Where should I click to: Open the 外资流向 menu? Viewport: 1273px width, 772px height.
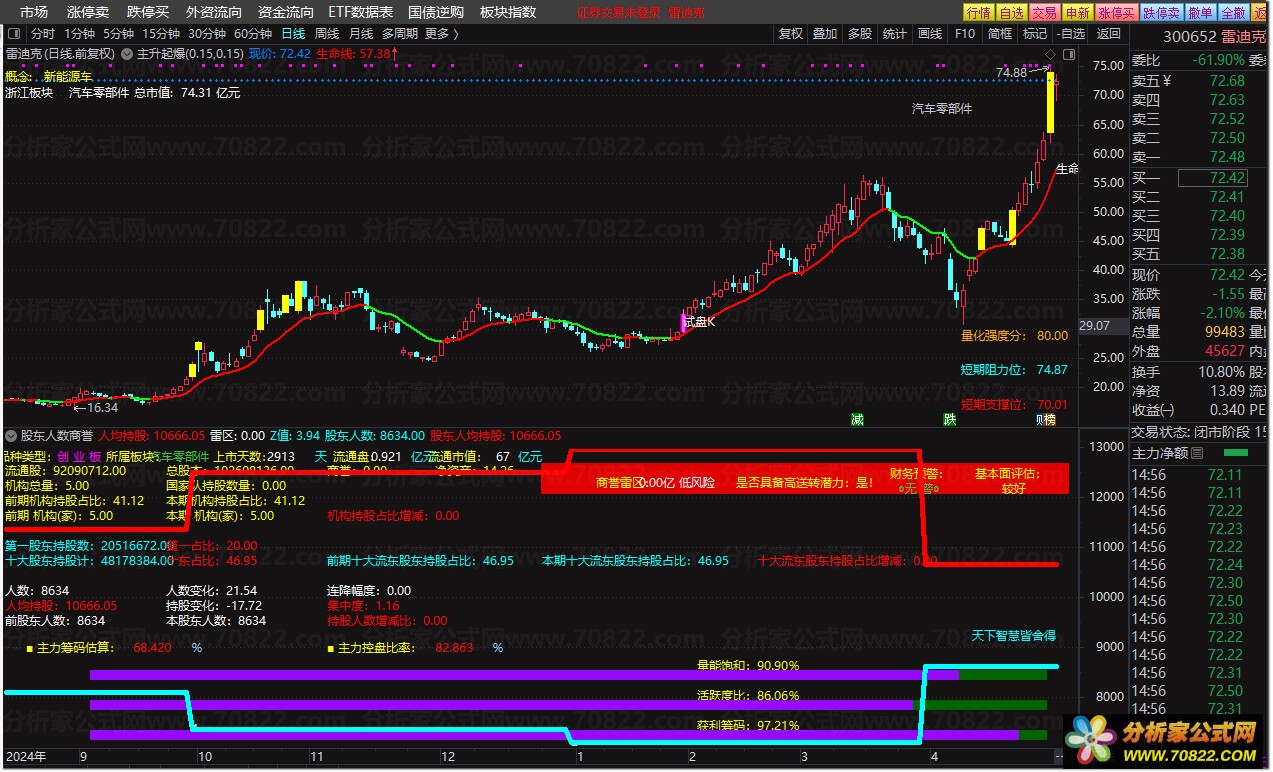coord(214,12)
